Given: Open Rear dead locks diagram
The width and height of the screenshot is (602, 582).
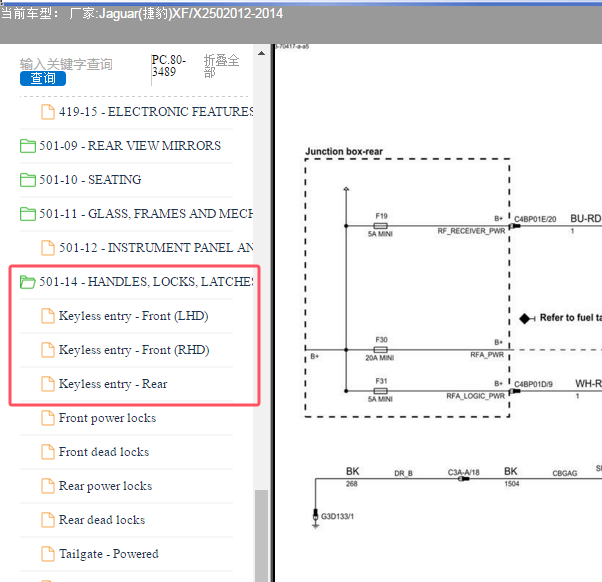Looking at the screenshot, I should click(x=102, y=520).
